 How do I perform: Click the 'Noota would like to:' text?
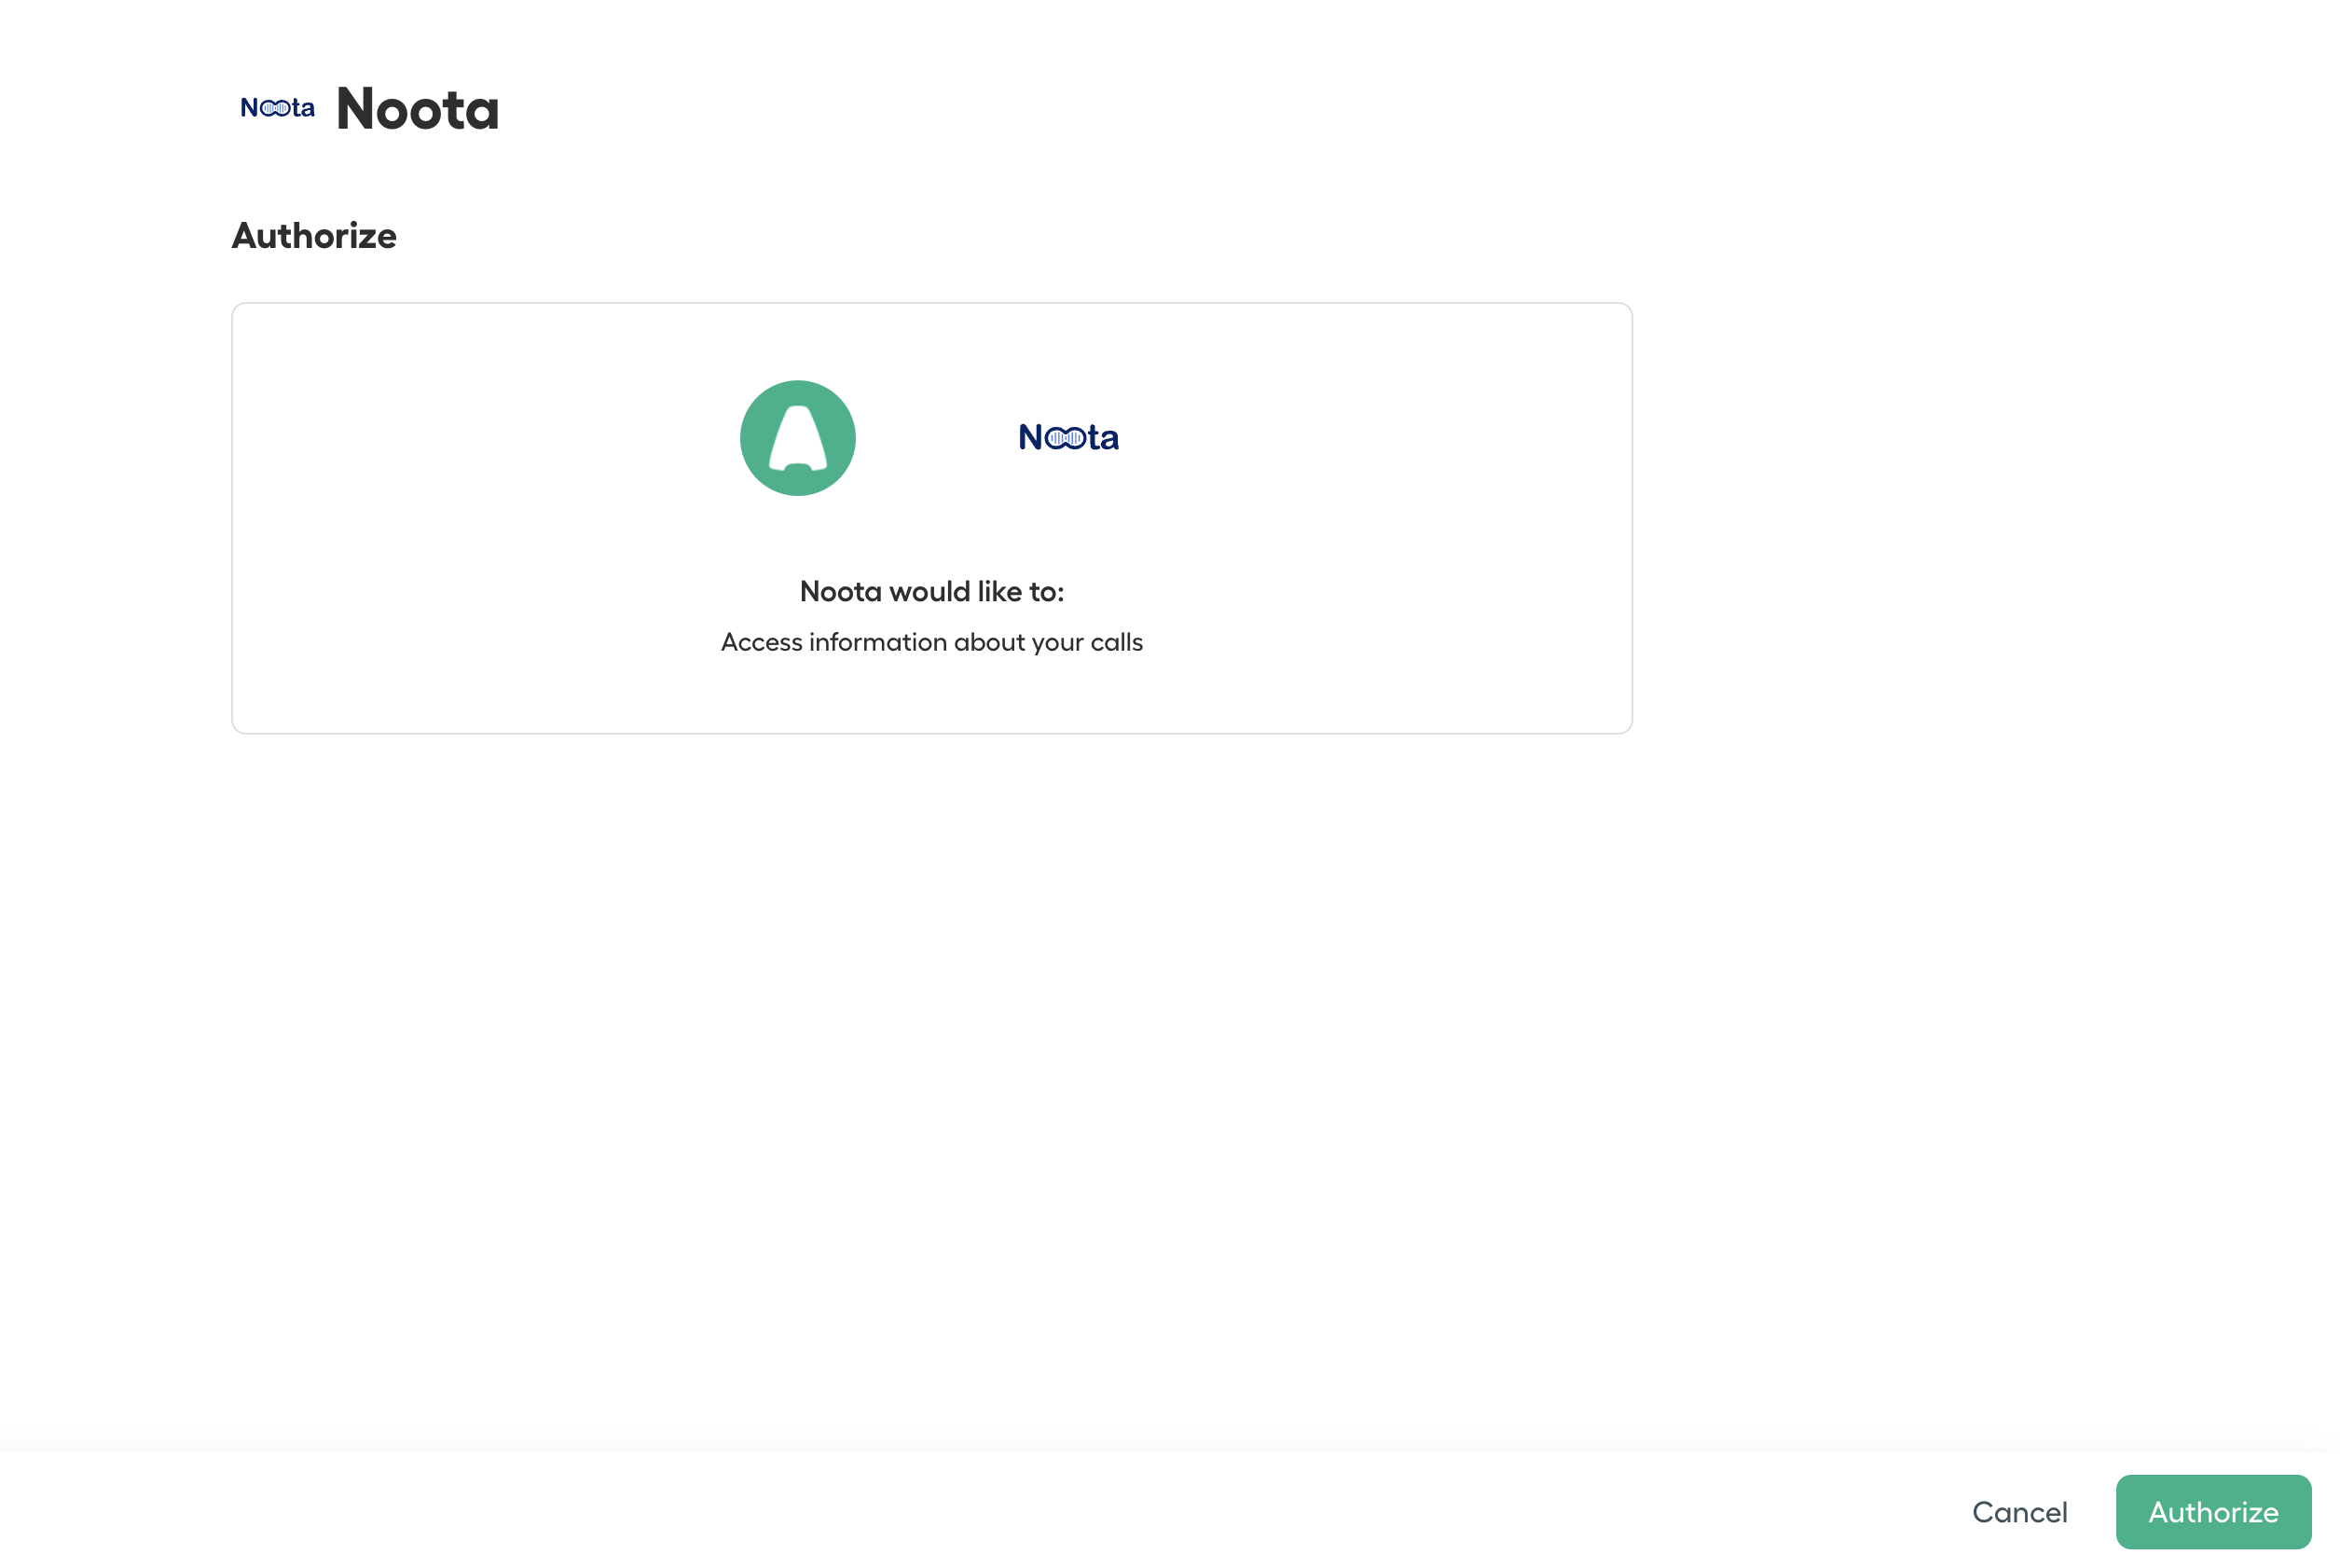tap(931, 592)
